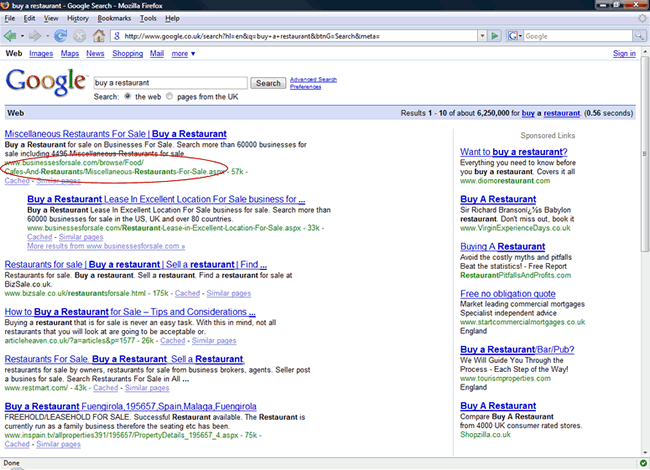
Task: Open the restmart 'Restaurants For Sale' result
Action: [x=124, y=359]
